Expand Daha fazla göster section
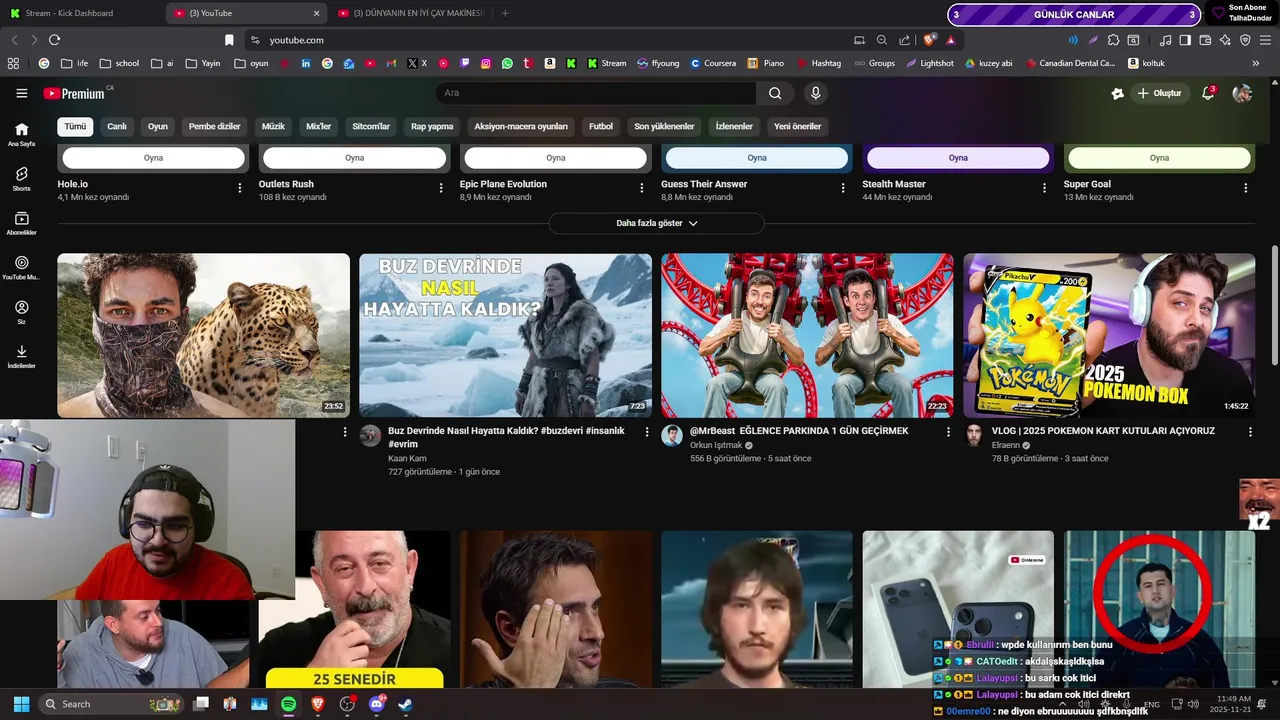 [657, 223]
